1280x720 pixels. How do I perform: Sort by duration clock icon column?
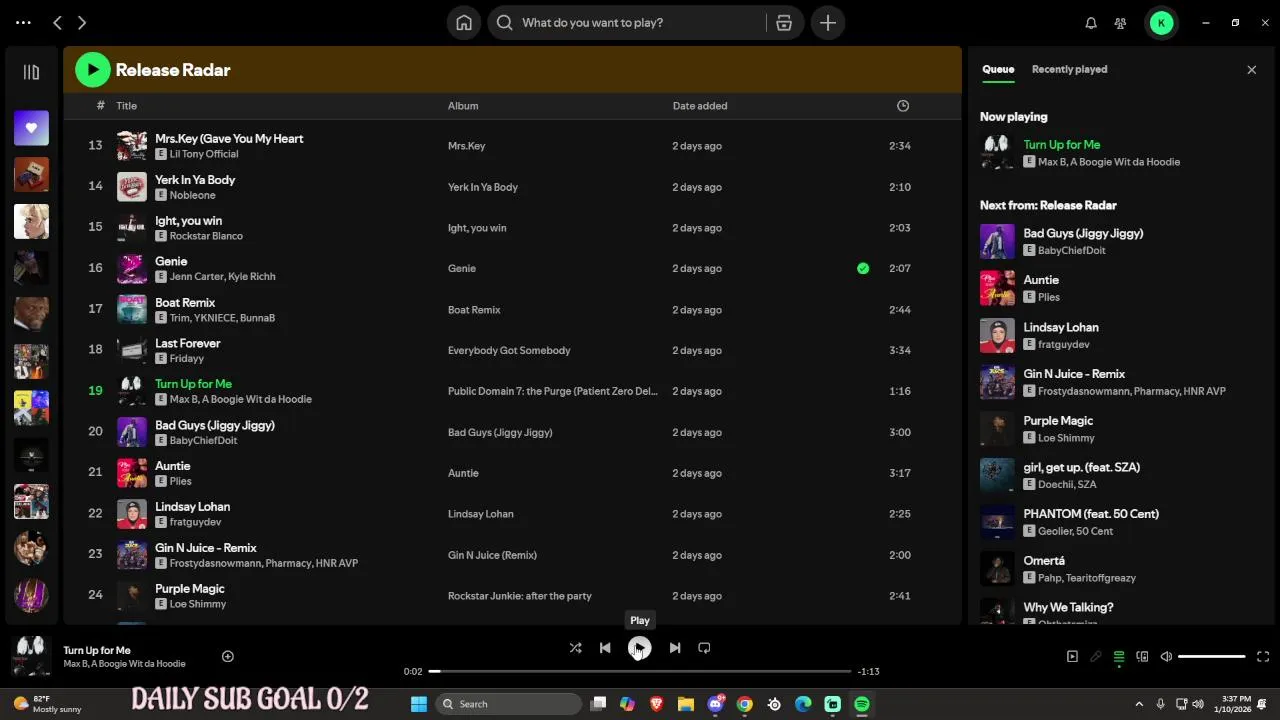[903, 106]
